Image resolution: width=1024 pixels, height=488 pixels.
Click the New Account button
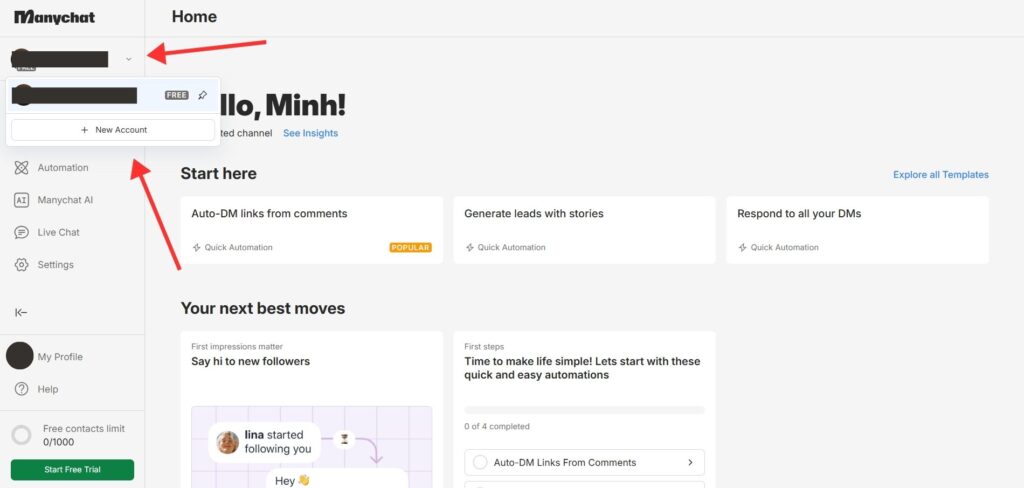[x=113, y=130]
